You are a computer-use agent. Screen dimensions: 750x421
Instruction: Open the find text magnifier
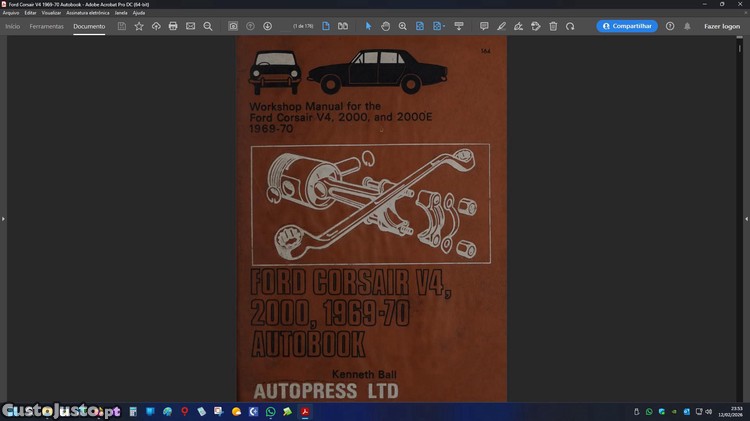[x=208, y=26]
